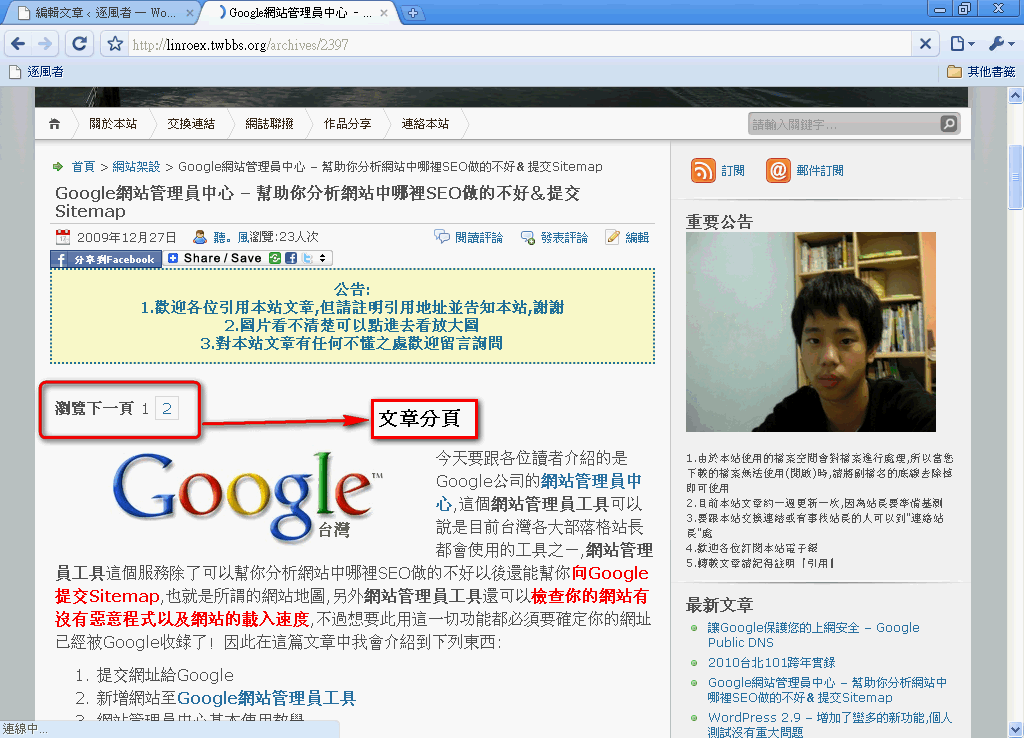The height and width of the screenshot is (738, 1024).
Task: Open the 訂閱 subscribe link
Action: click(x=733, y=170)
